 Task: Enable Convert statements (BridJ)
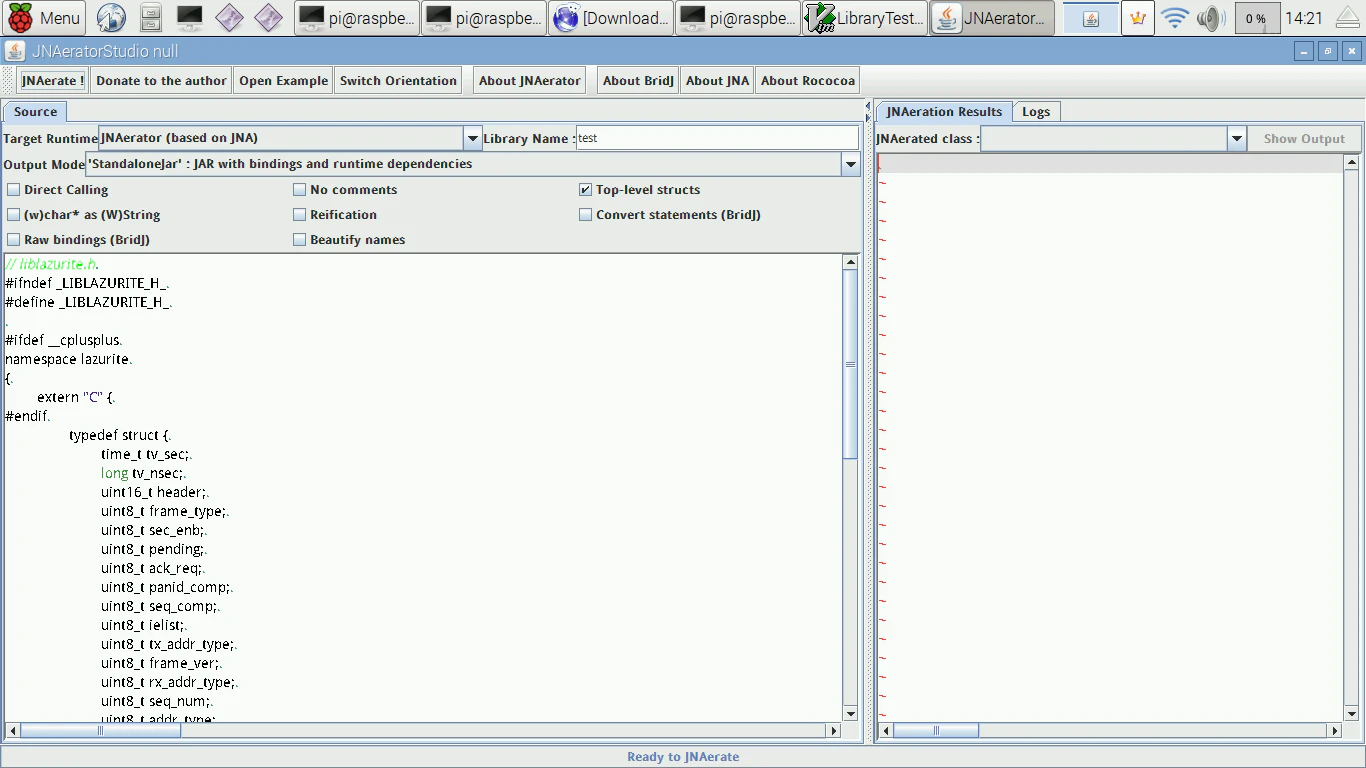[586, 215]
